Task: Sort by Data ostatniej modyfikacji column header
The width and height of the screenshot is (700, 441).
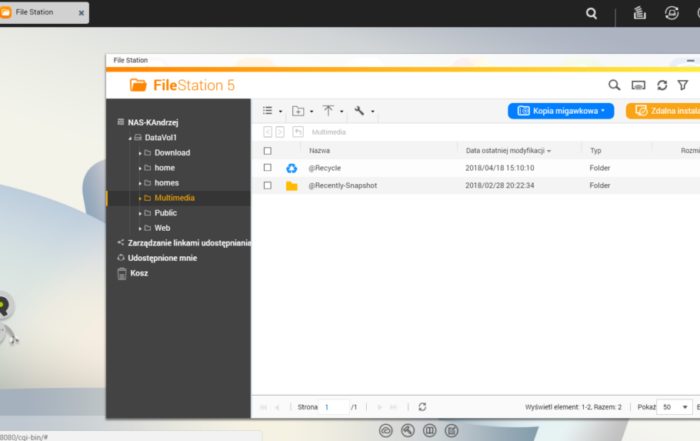Action: pyautogui.click(x=505, y=151)
